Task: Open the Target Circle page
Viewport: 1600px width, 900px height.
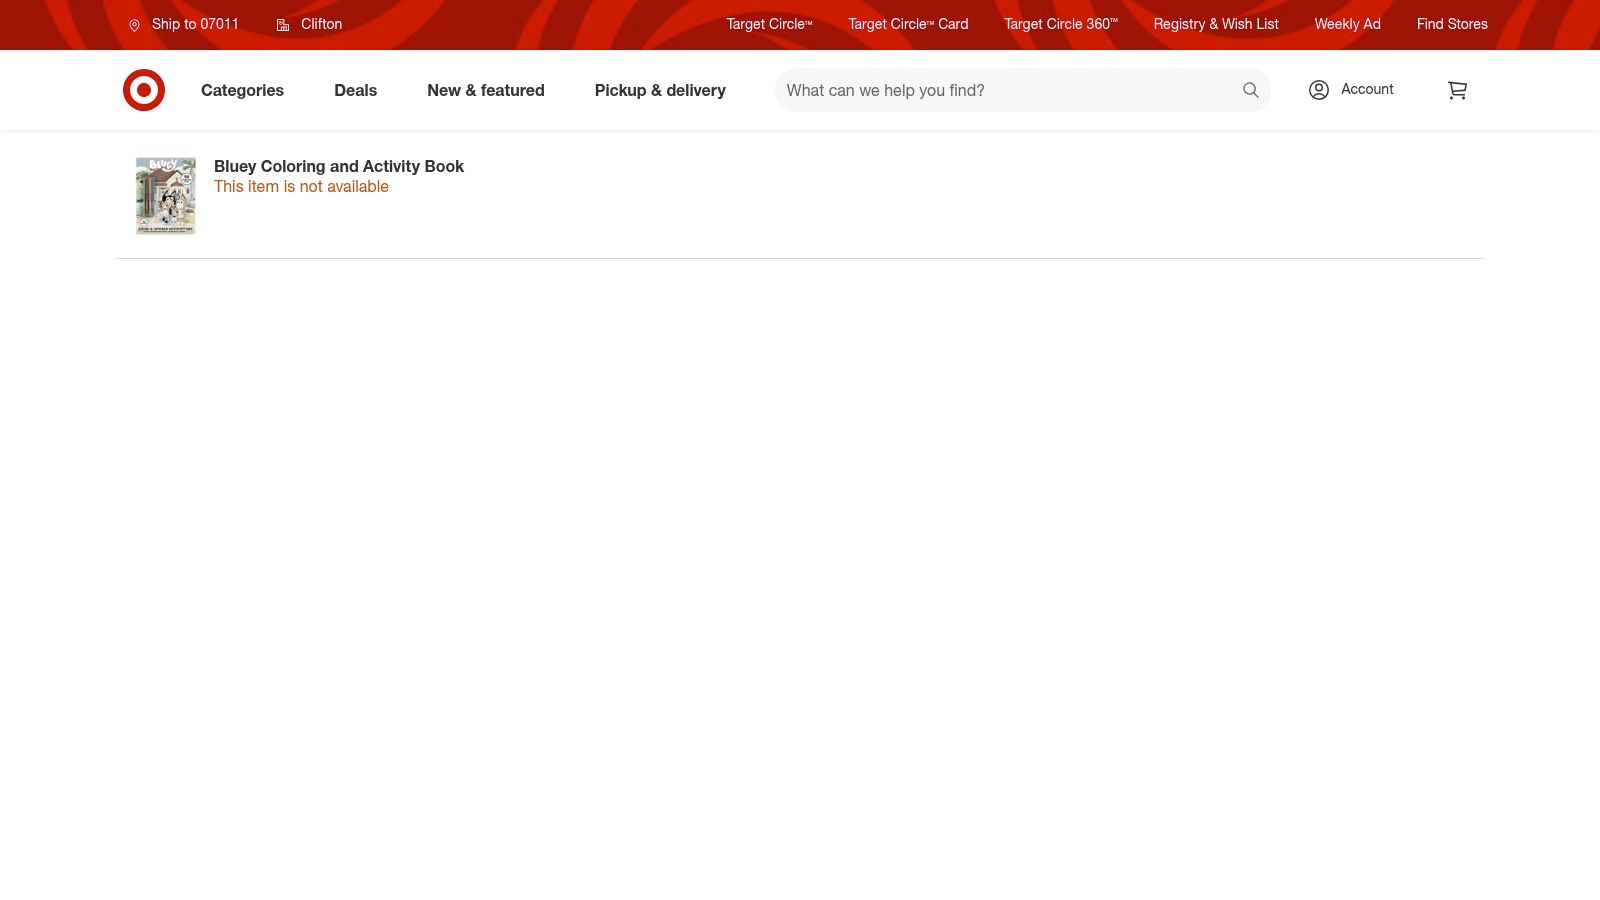Action: click(x=768, y=24)
